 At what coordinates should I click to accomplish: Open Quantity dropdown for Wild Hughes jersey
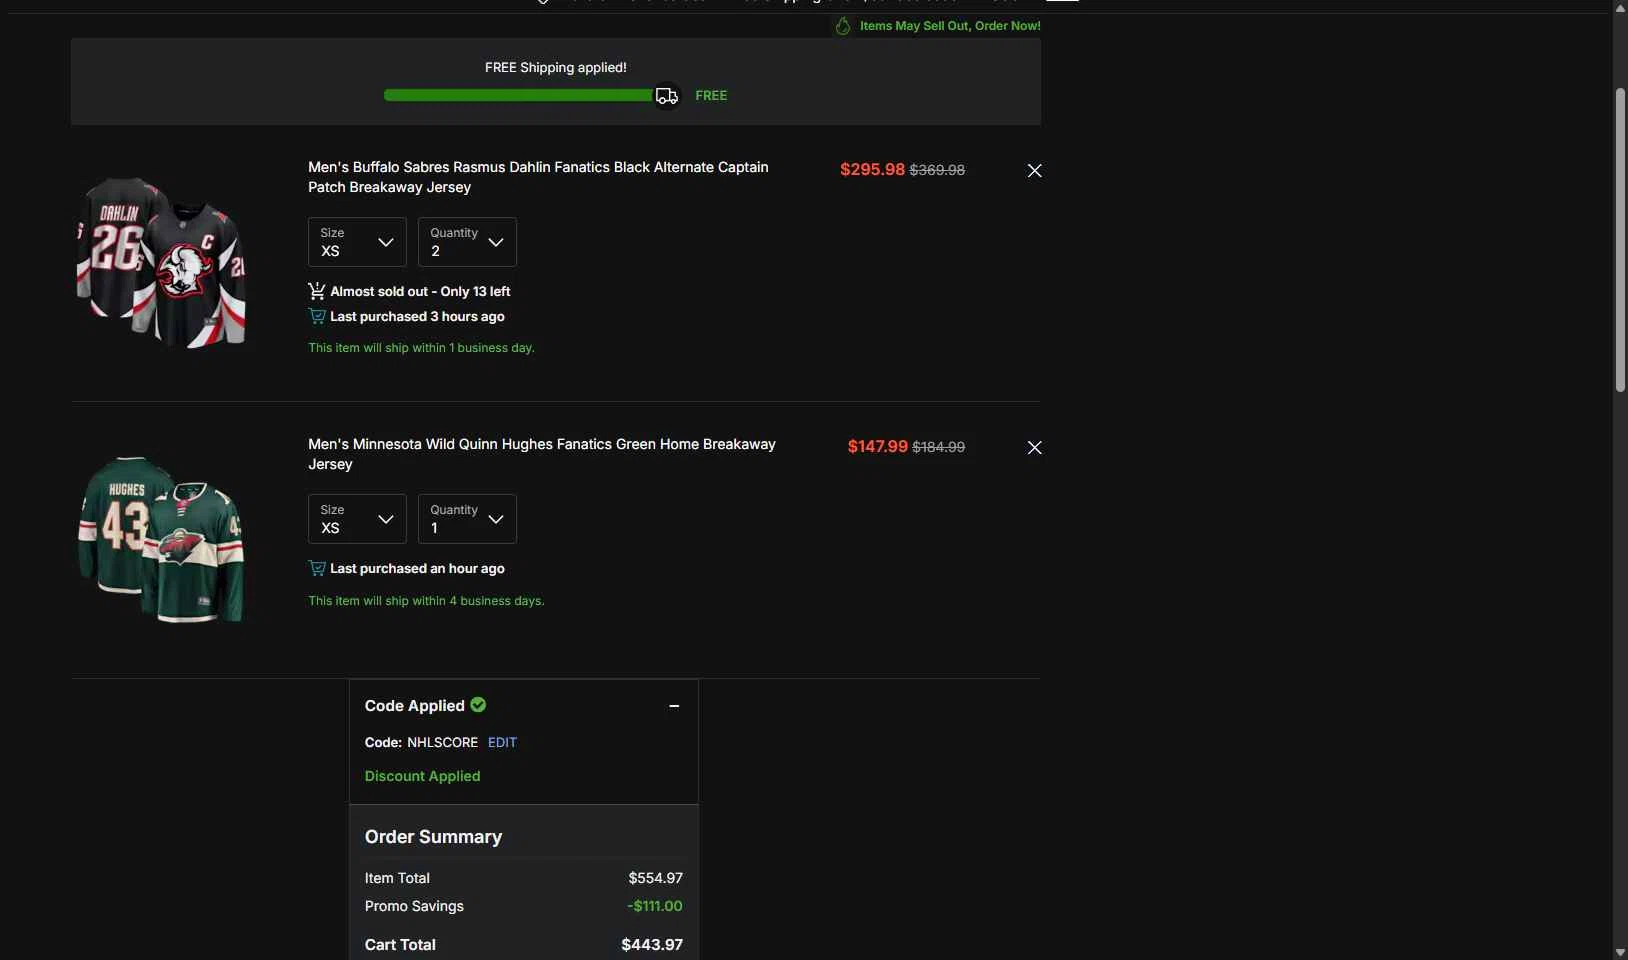pyautogui.click(x=467, y=519)
